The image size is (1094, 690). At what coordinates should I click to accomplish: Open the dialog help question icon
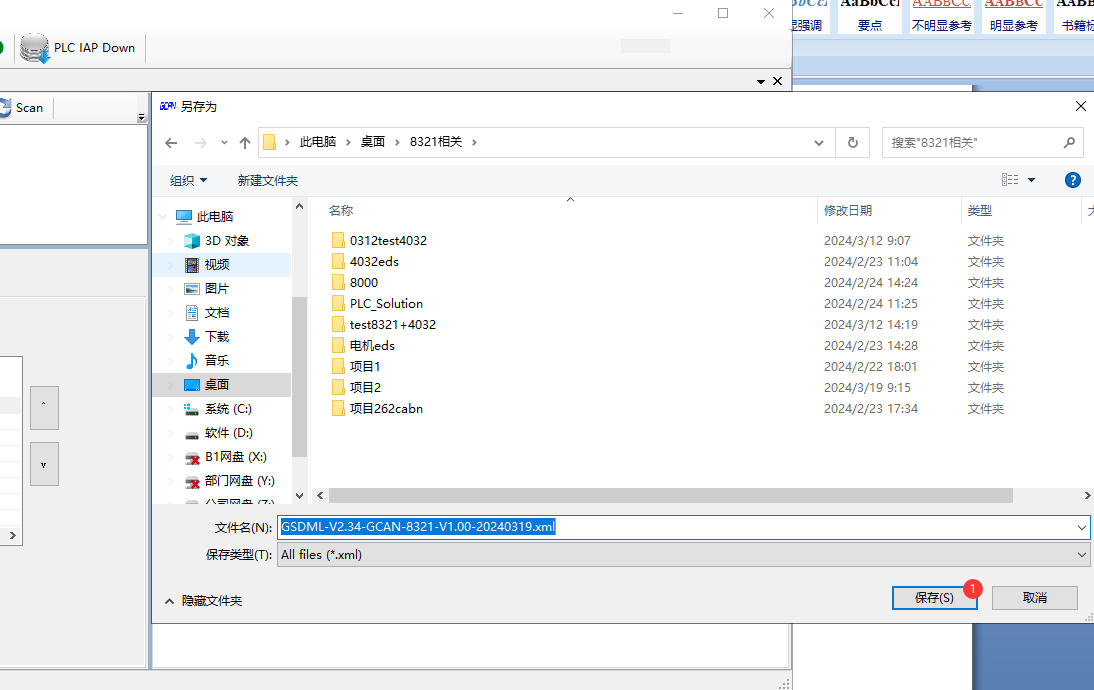click(x=1072, y=180)
